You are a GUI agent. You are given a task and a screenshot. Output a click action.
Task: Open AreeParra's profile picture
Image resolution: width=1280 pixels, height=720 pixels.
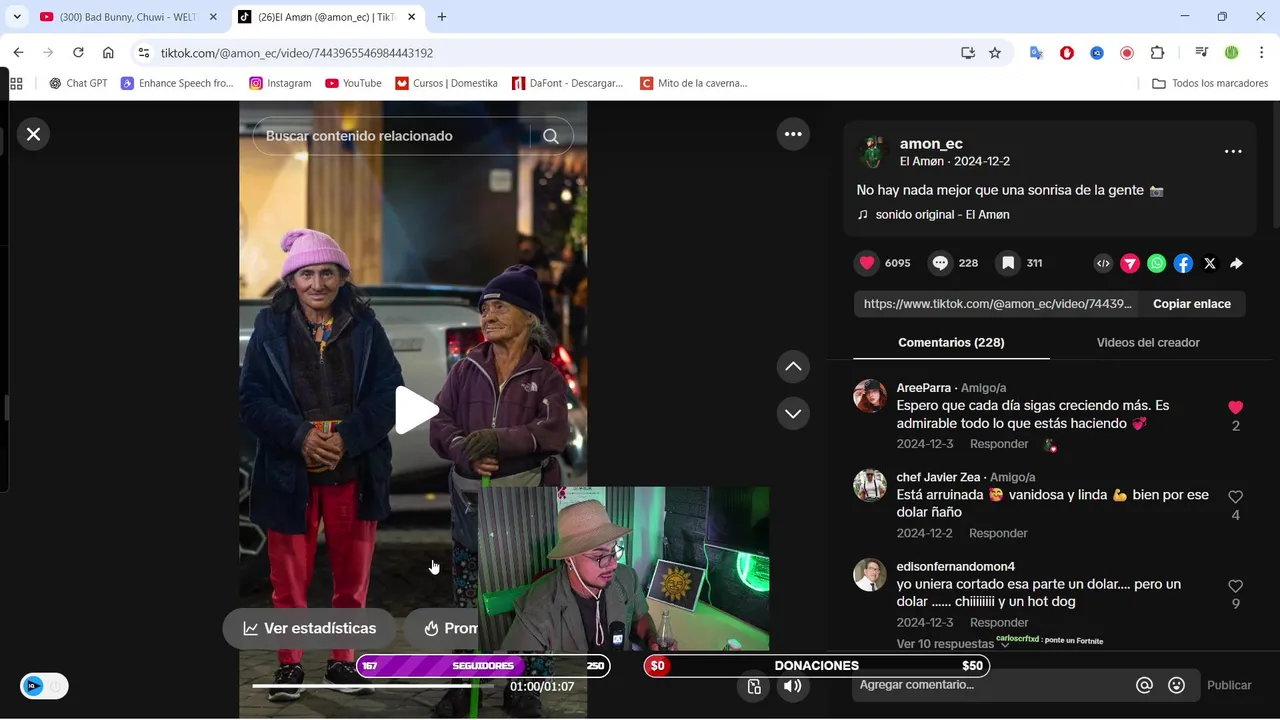coord(870,396)
